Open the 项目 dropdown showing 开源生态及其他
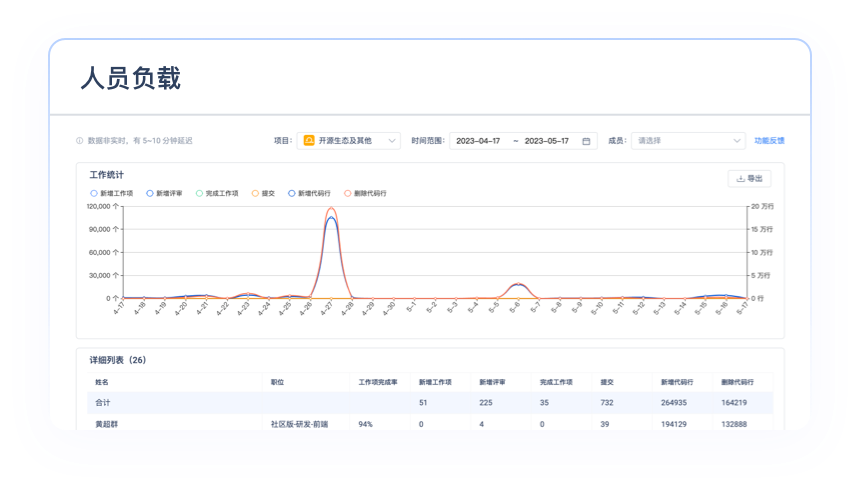Viewport: 860px width, 490px height. [349, 141]
